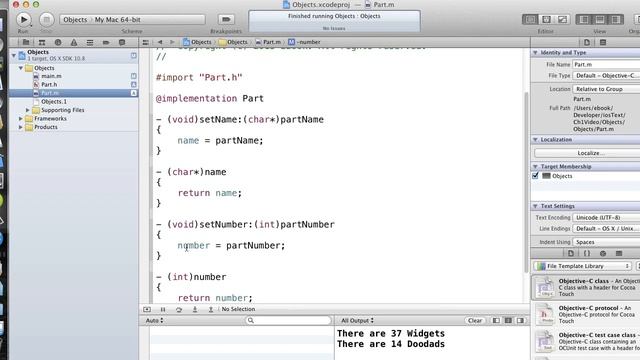This screenshot has height=360, width=640.
Task: Select Version editor mode
Action: click(x=562, y=19)
